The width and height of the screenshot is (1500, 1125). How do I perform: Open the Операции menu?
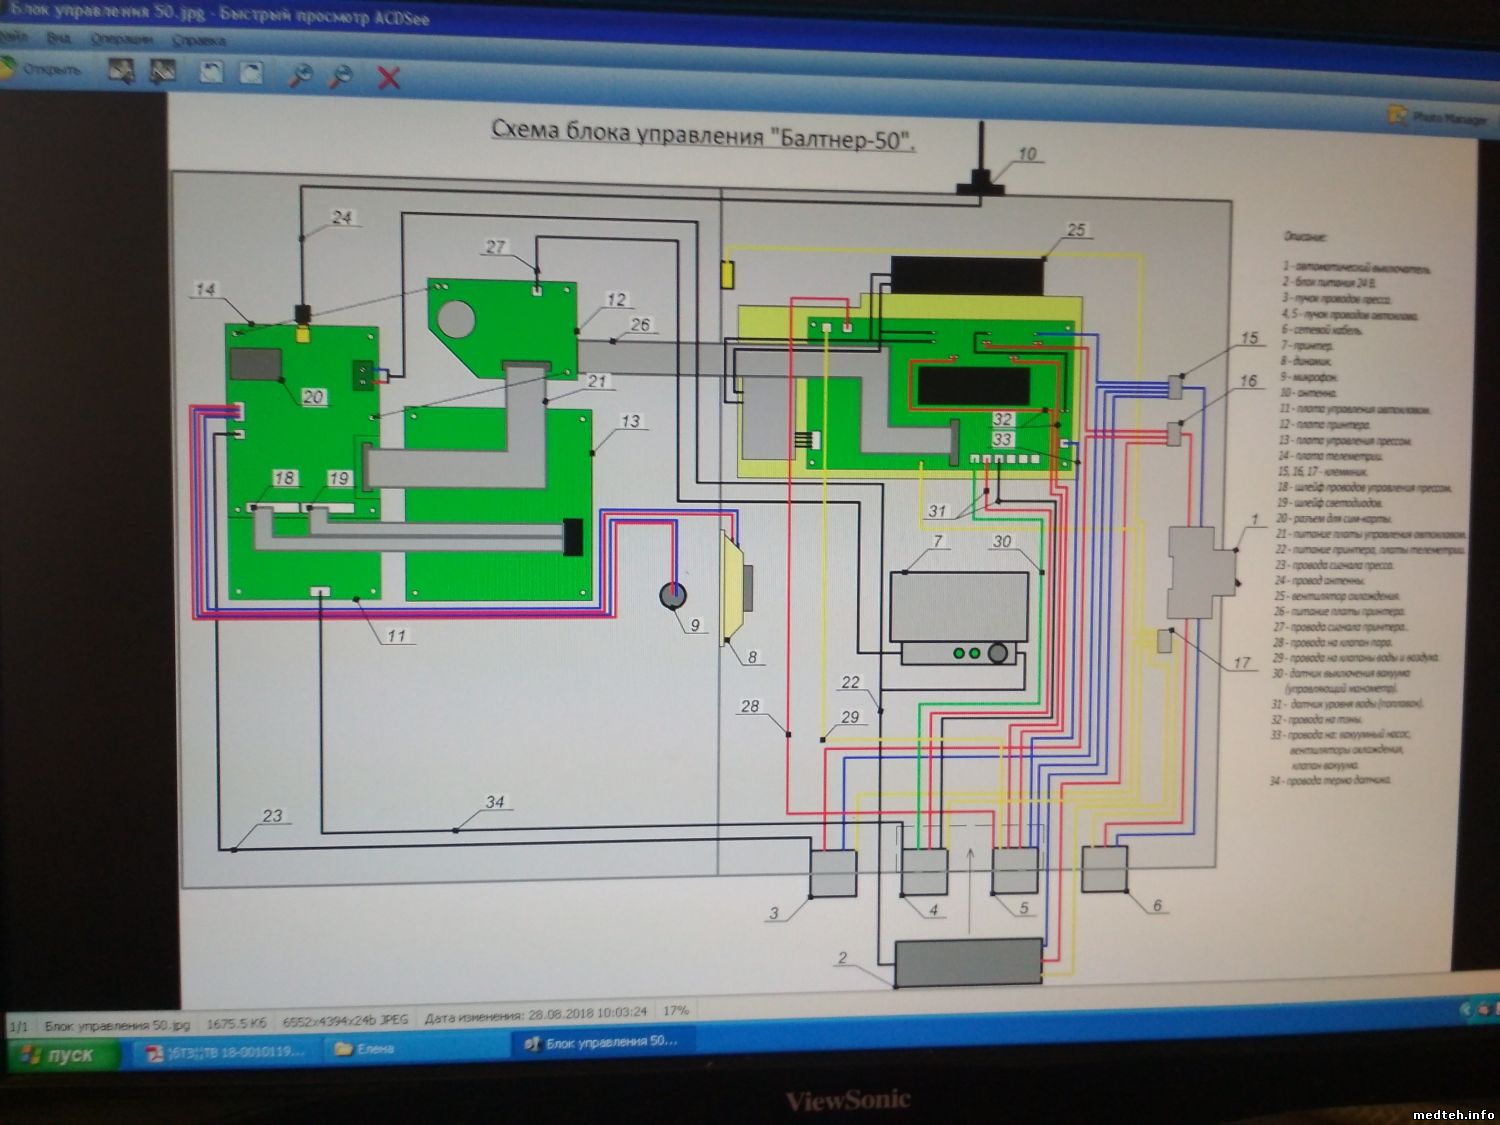(121, 39)
